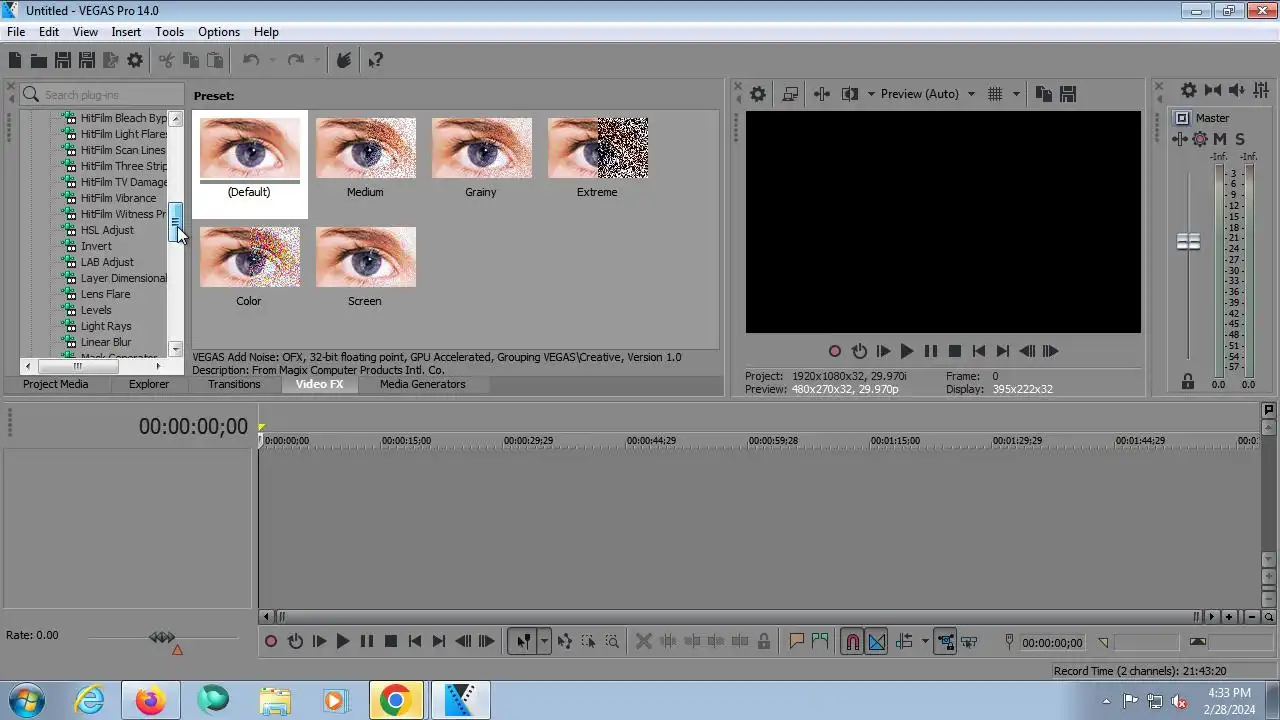Select the Envelope edit tool on timeline toolbar

point(564,642)
